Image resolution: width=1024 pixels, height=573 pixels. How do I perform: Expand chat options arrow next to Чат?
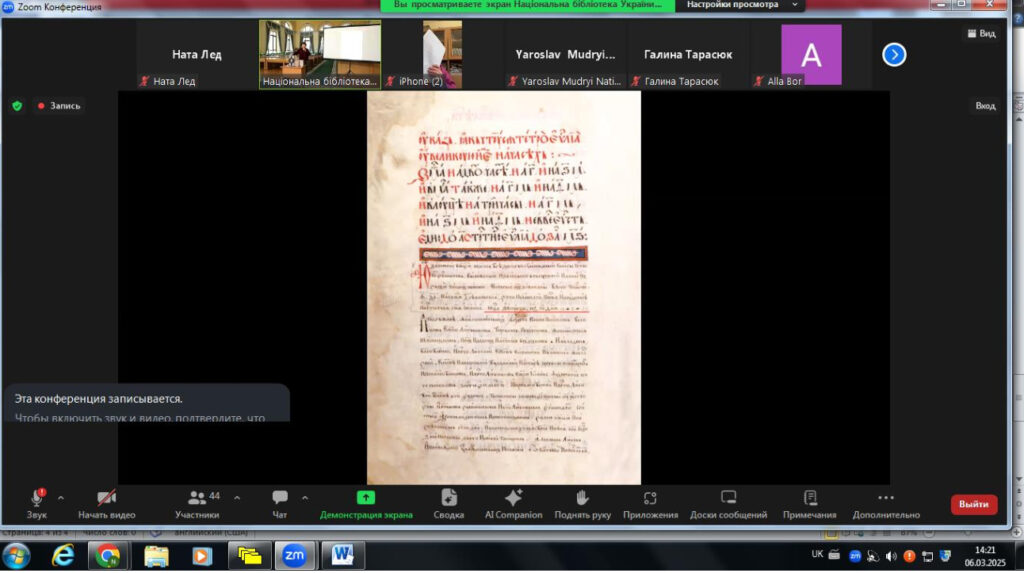click(305, 499)
